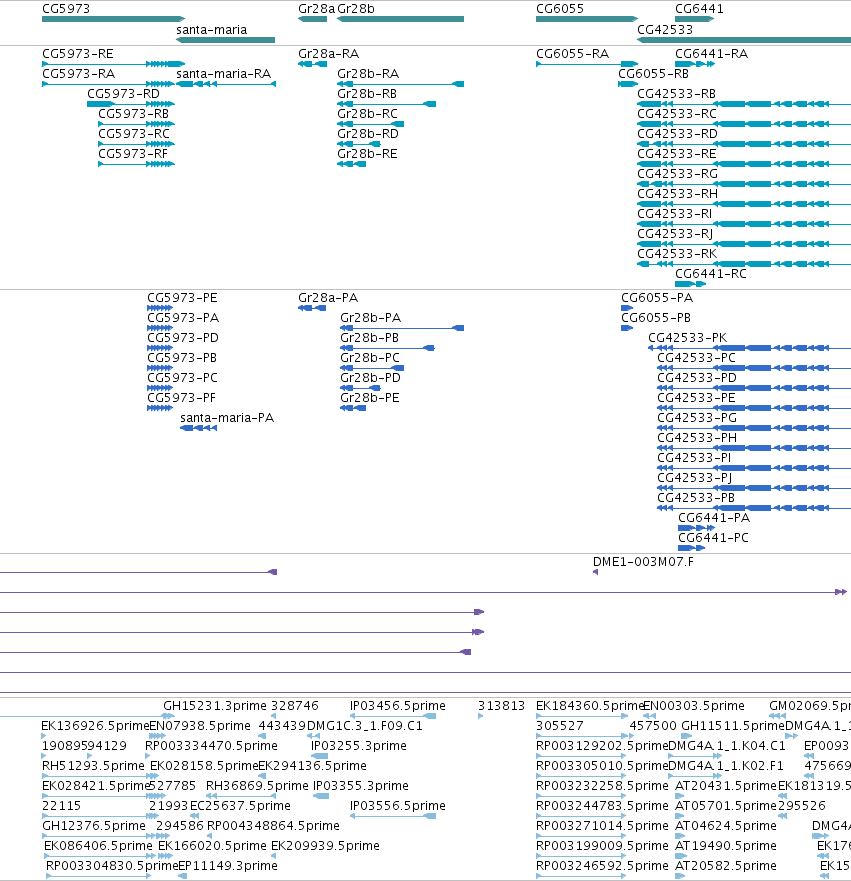
Task: Click polypeptide CG6055-PA
Action: coord(627,308)
